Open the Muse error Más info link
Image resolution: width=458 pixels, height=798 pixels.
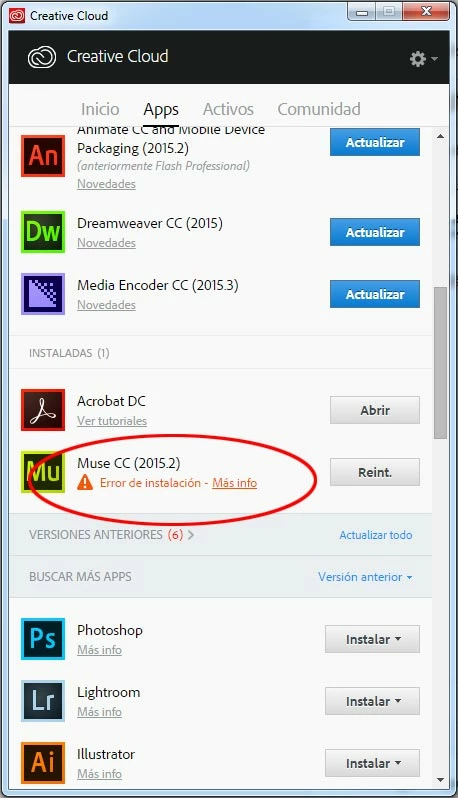coord(235,483)
